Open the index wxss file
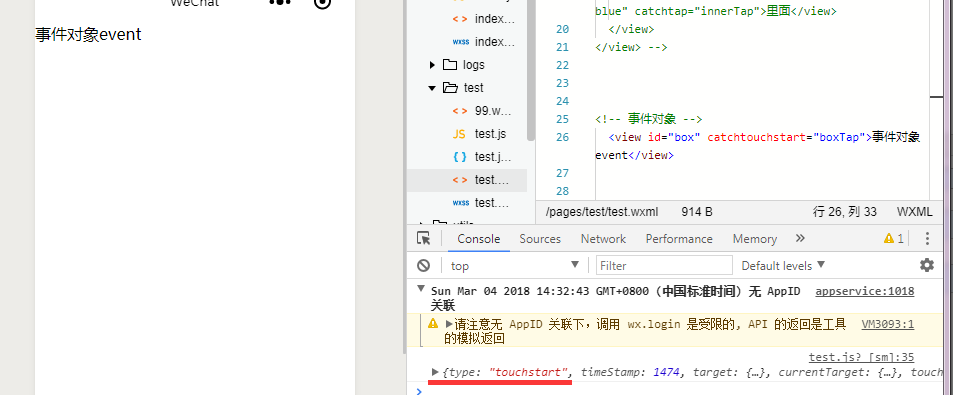The height and width of the screenshot is (395, 953). 495,42
